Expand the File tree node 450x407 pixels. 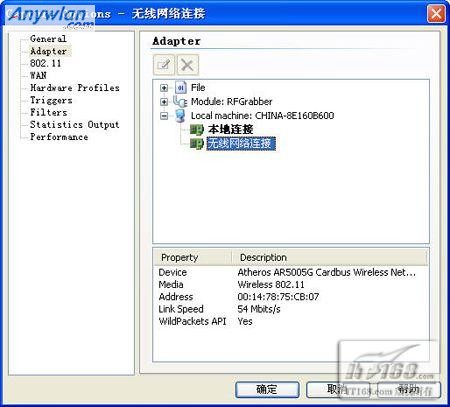point(164,88)
